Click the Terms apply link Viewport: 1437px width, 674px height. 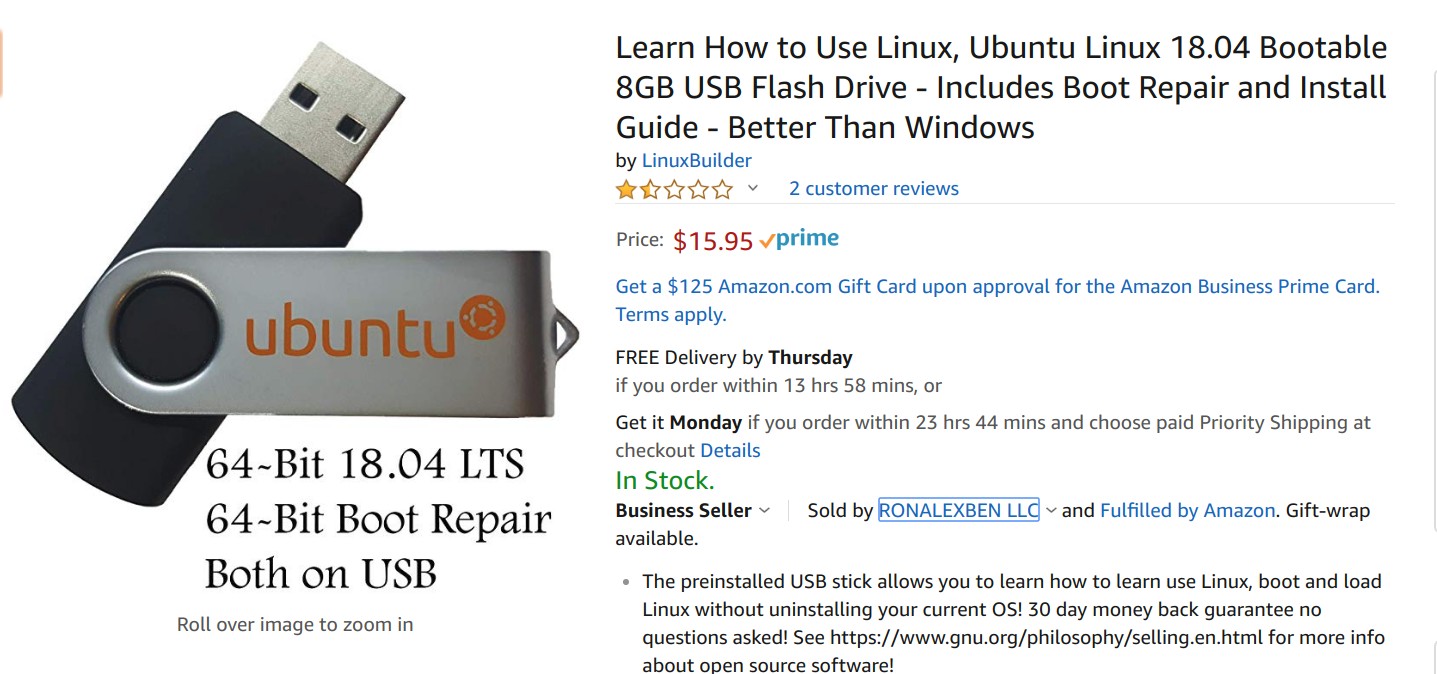[671, 314]
